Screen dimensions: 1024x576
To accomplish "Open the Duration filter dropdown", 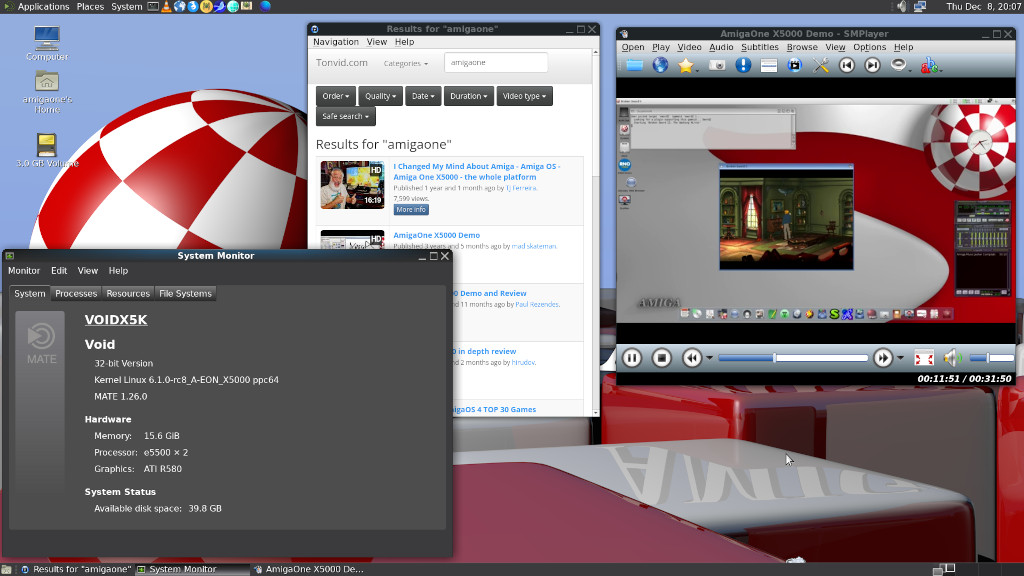I will (x=469, y=96).
